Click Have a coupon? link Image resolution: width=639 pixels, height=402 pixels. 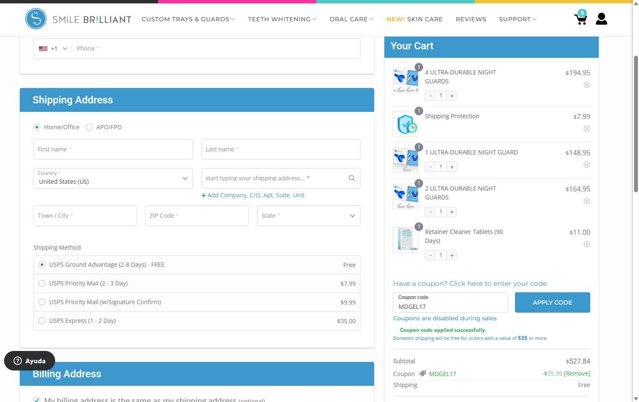(470, 283)
